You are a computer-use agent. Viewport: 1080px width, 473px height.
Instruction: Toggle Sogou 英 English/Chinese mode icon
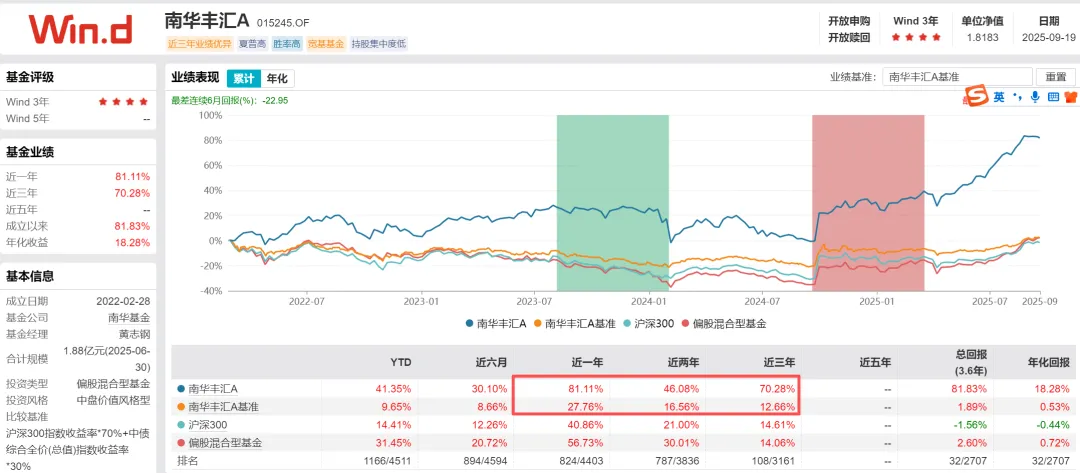coord(999,97)
